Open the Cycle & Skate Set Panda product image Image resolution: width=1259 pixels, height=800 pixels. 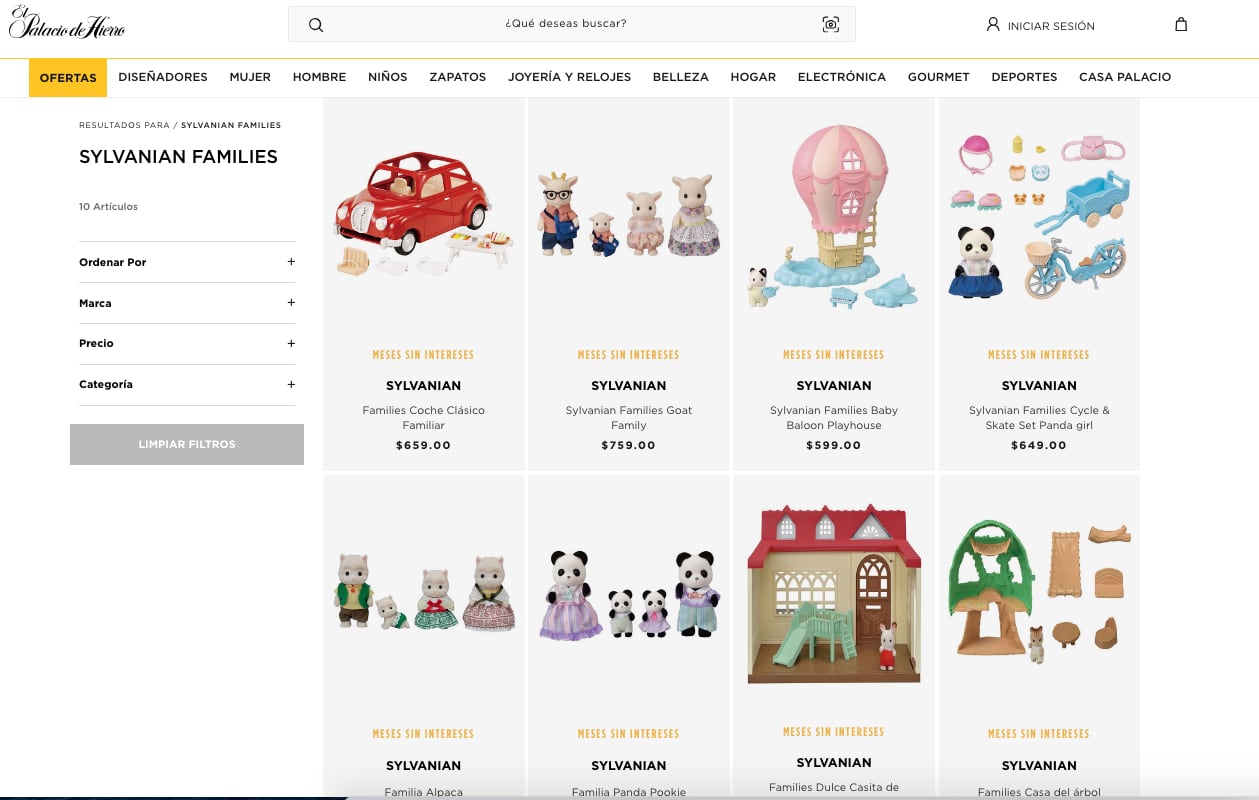tap(1039, 215)
